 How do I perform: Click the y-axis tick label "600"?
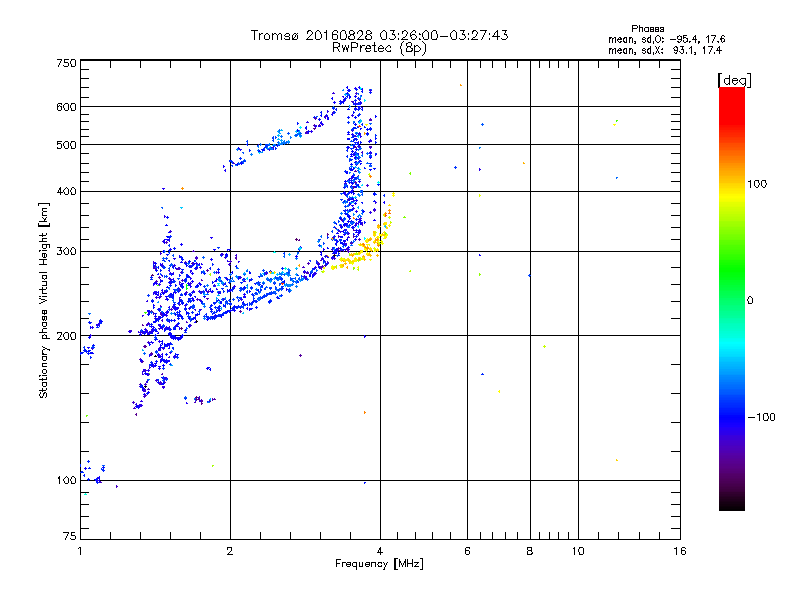[66, 107]
